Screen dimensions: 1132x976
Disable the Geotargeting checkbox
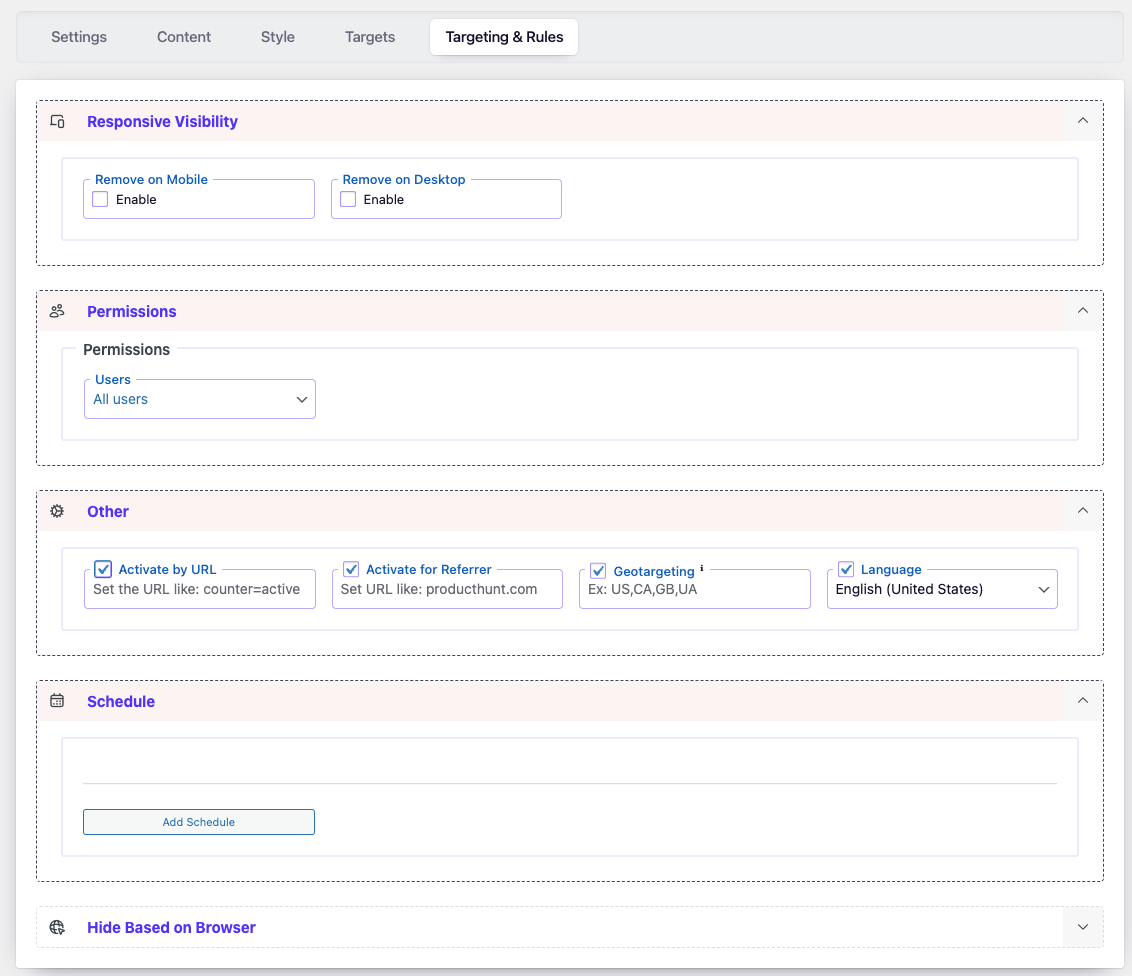[598, 571]
